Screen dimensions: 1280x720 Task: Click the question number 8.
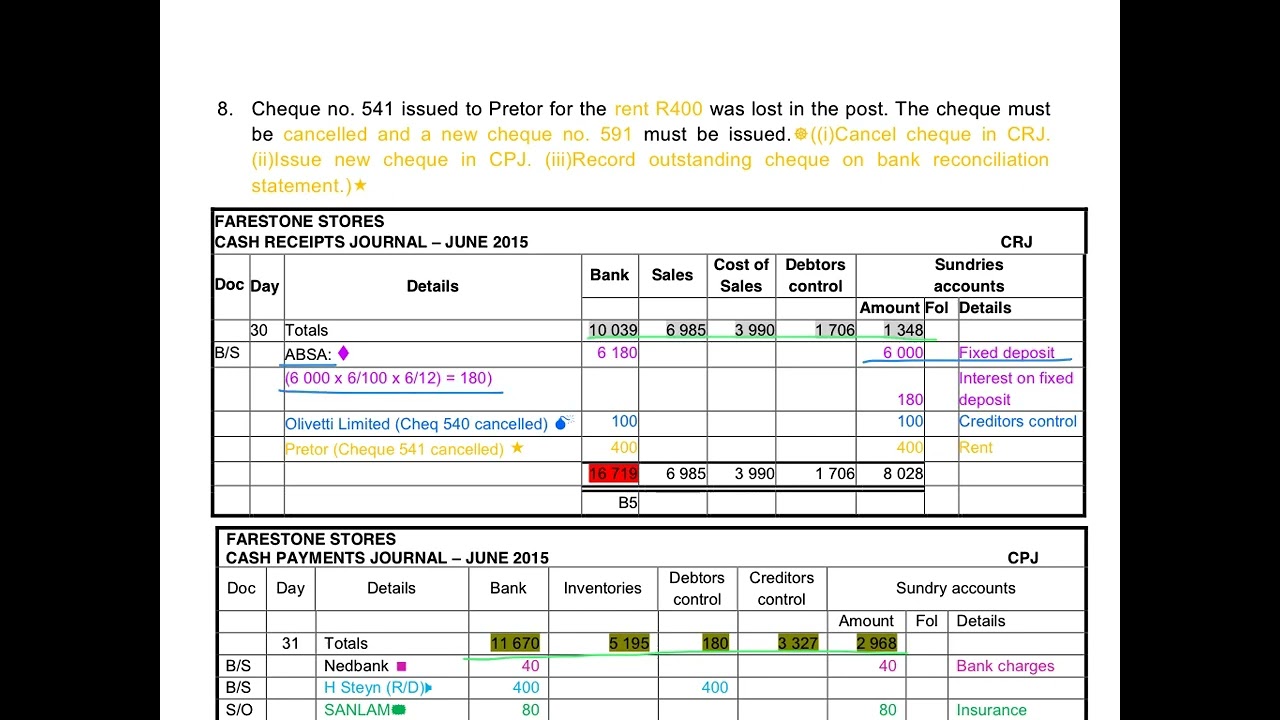(225, 108)
